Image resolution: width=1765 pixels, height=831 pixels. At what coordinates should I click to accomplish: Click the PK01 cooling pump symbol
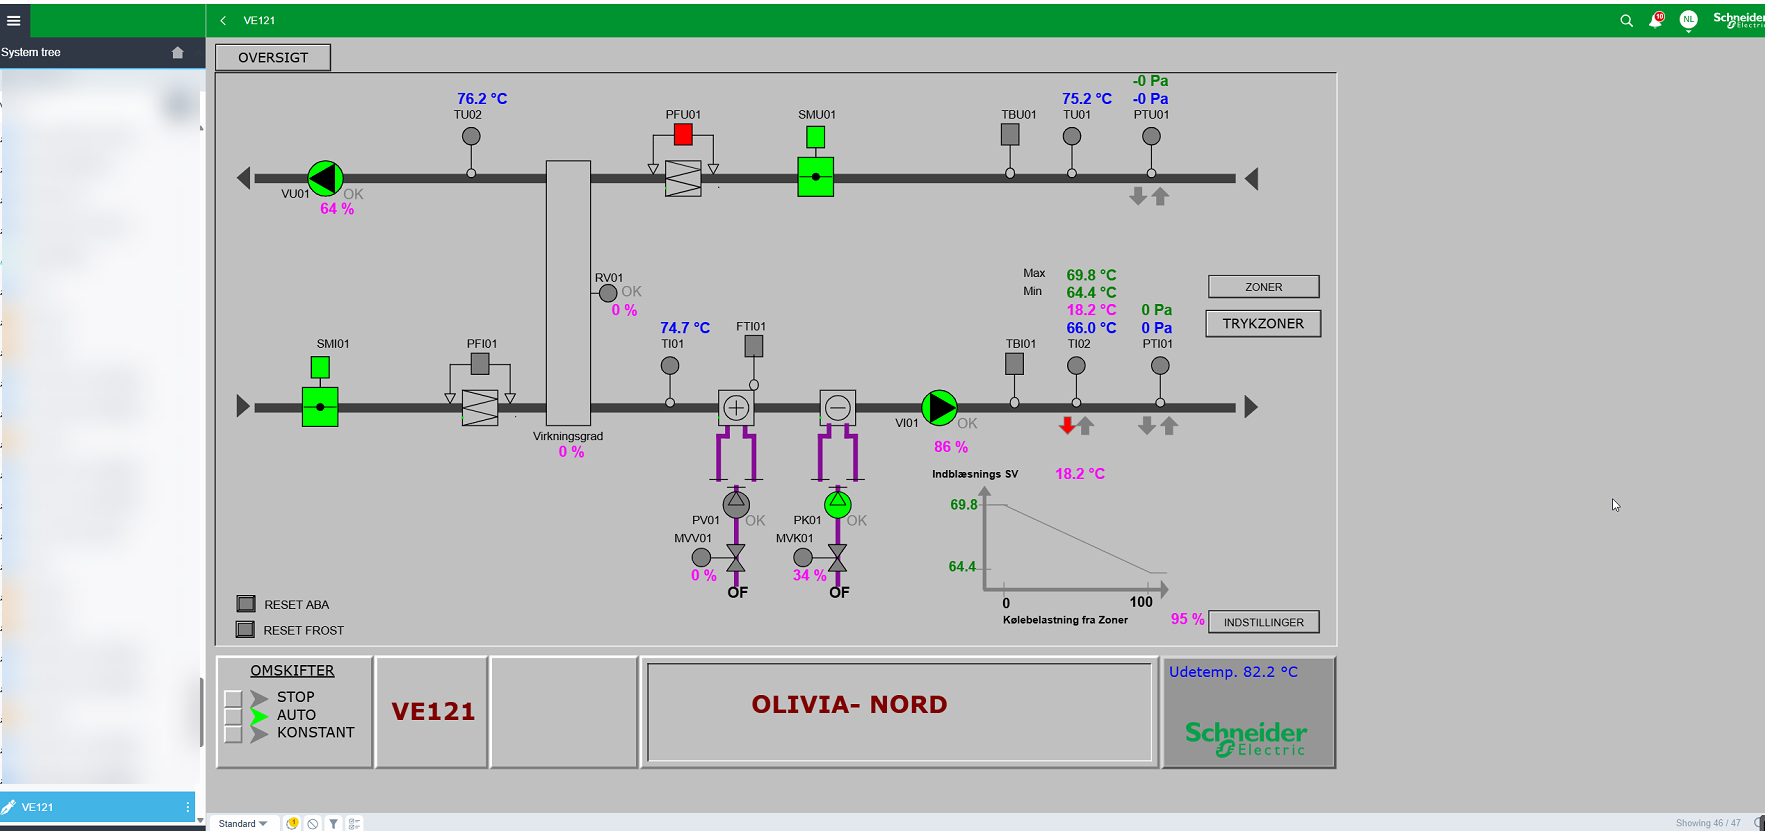[838, 504]
